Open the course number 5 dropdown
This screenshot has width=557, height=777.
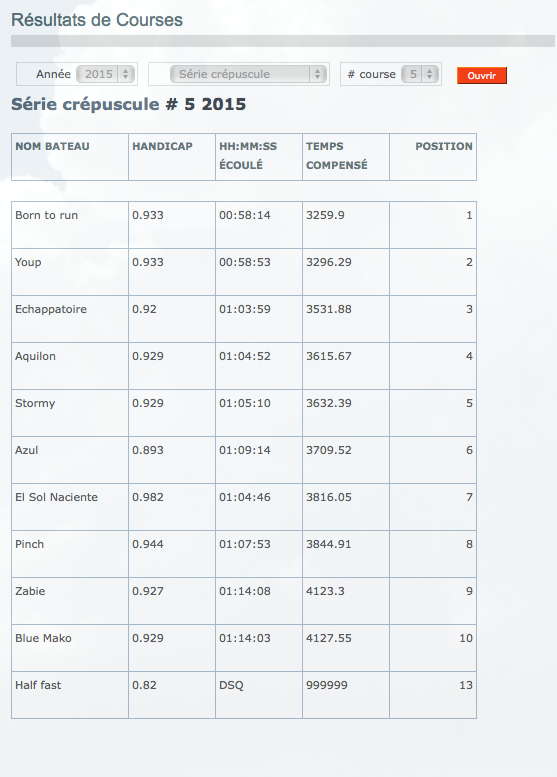420,74
